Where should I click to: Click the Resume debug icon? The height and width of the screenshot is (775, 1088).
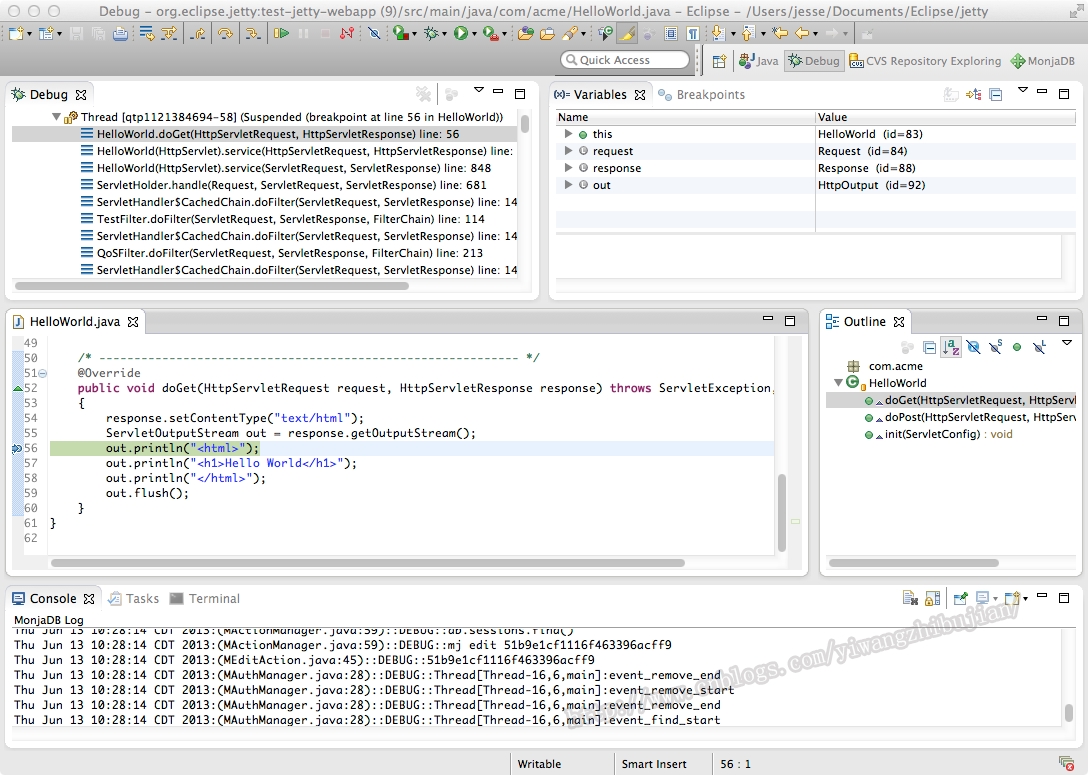click(281, 33)
